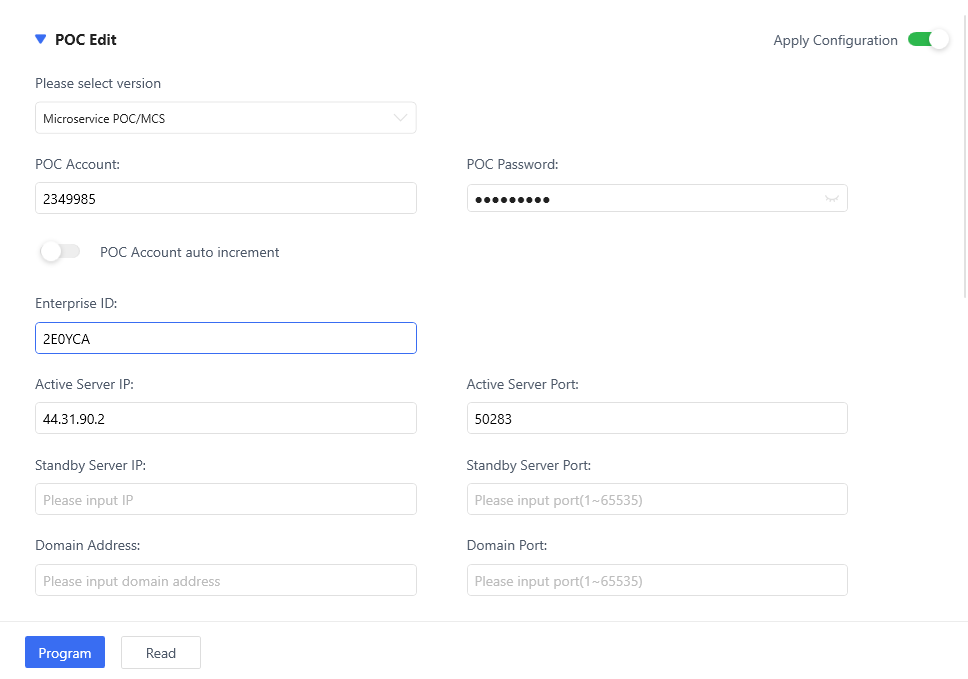968x679 pixels.
Task: Click the POC Account input field
Action: 225,199
